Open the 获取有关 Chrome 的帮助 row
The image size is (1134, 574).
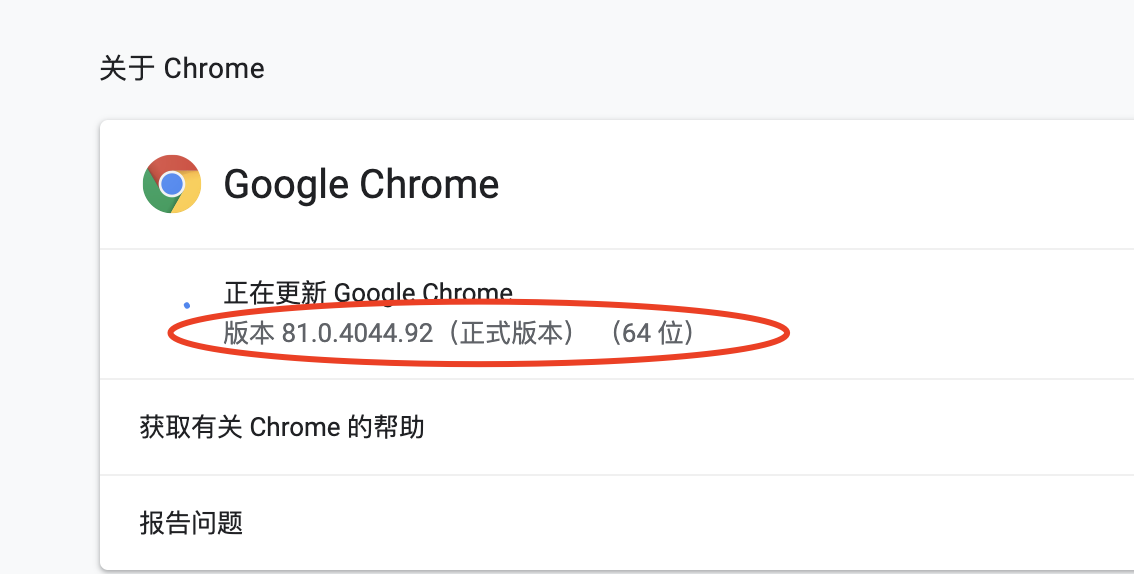coord(617,427)
